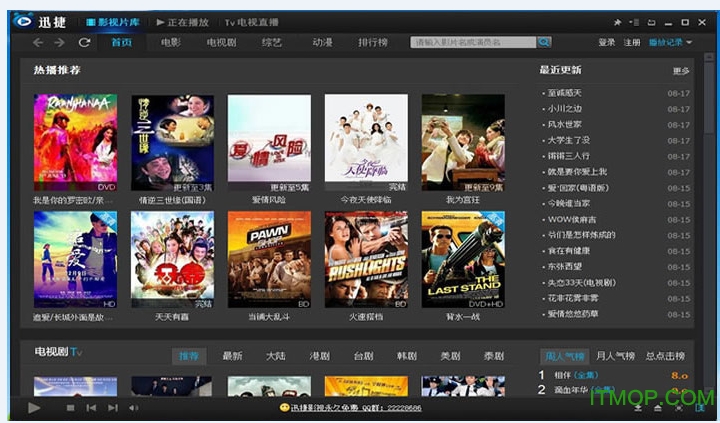Open 大学生了没 in recent updates

click(568, 140)
